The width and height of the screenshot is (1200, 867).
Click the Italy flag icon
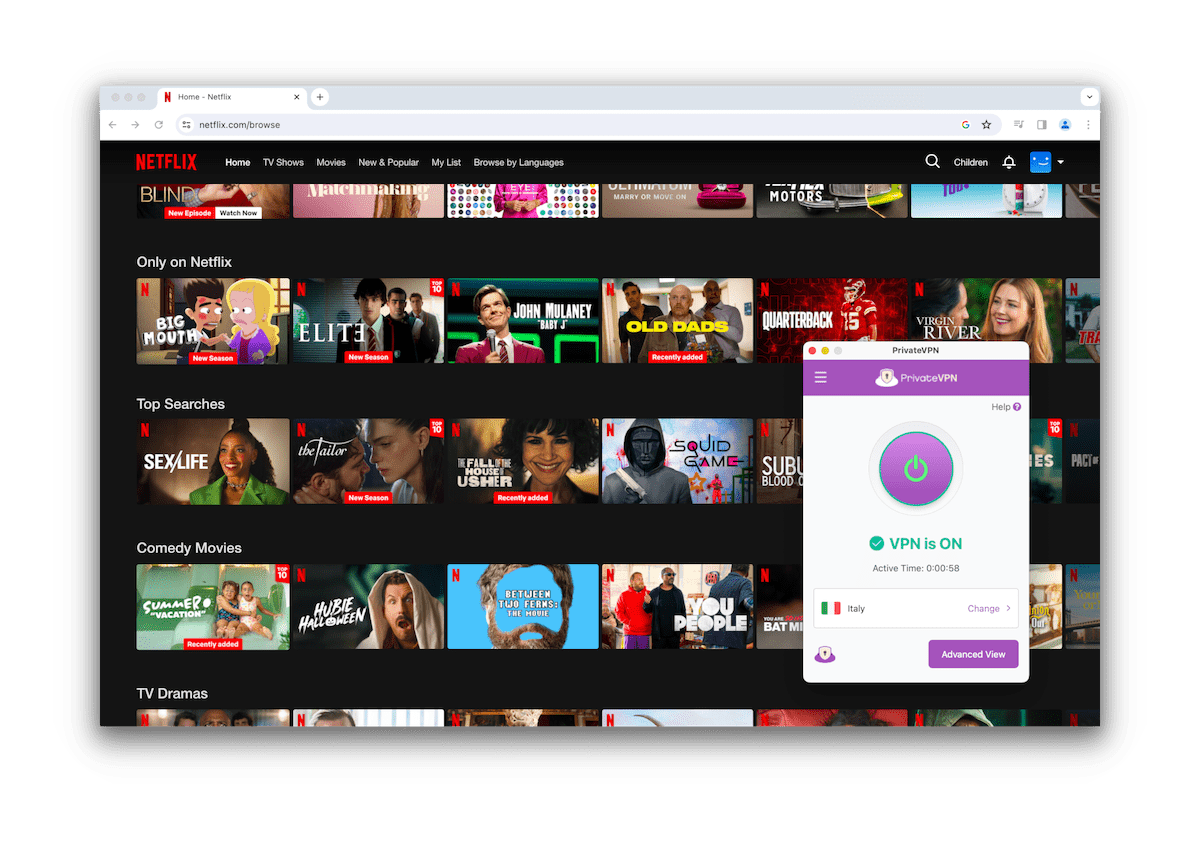831,608
